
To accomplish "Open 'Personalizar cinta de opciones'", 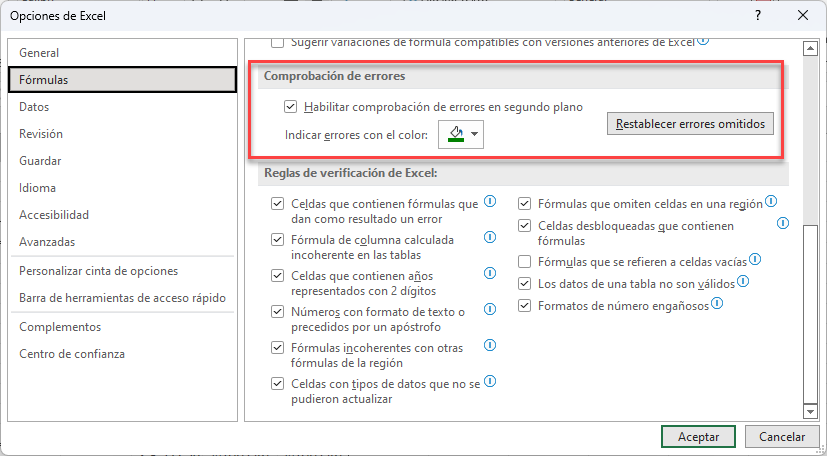I will (x=122, y=271).
